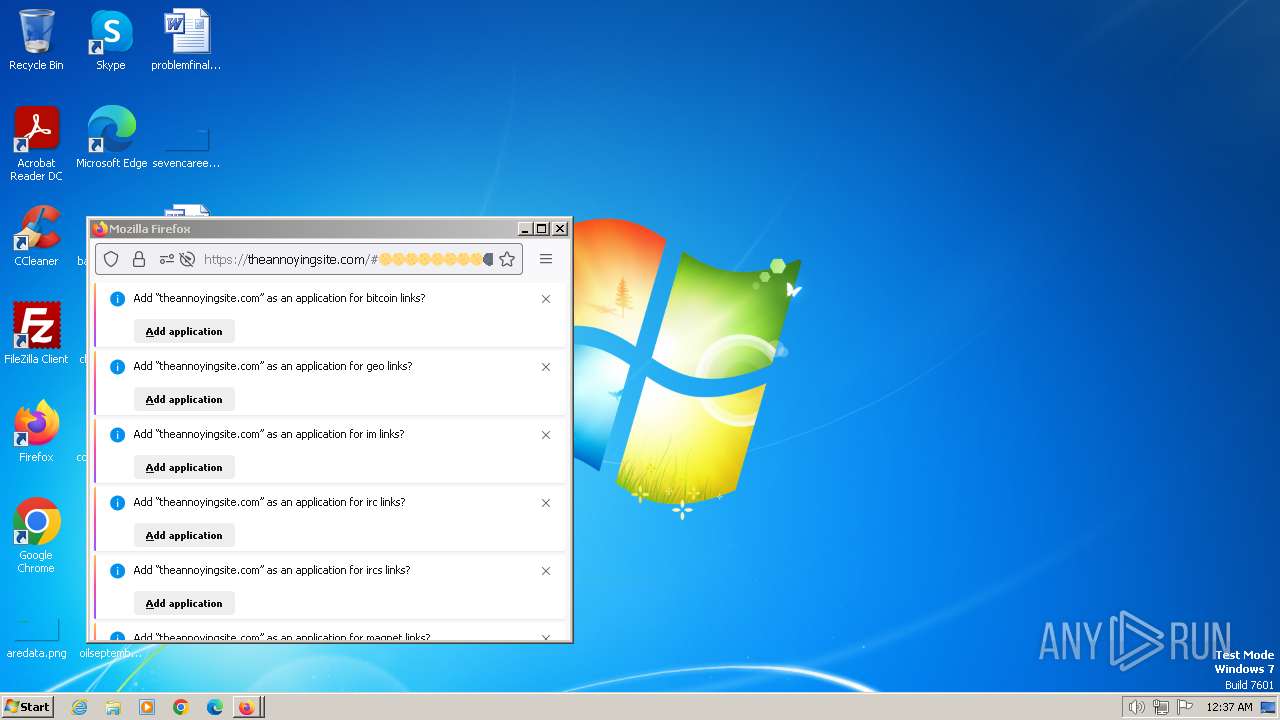The height and width of the screenshot is (720, 1280).
Task: Dismiss the geo links notification
Action: tap(546, 367)
